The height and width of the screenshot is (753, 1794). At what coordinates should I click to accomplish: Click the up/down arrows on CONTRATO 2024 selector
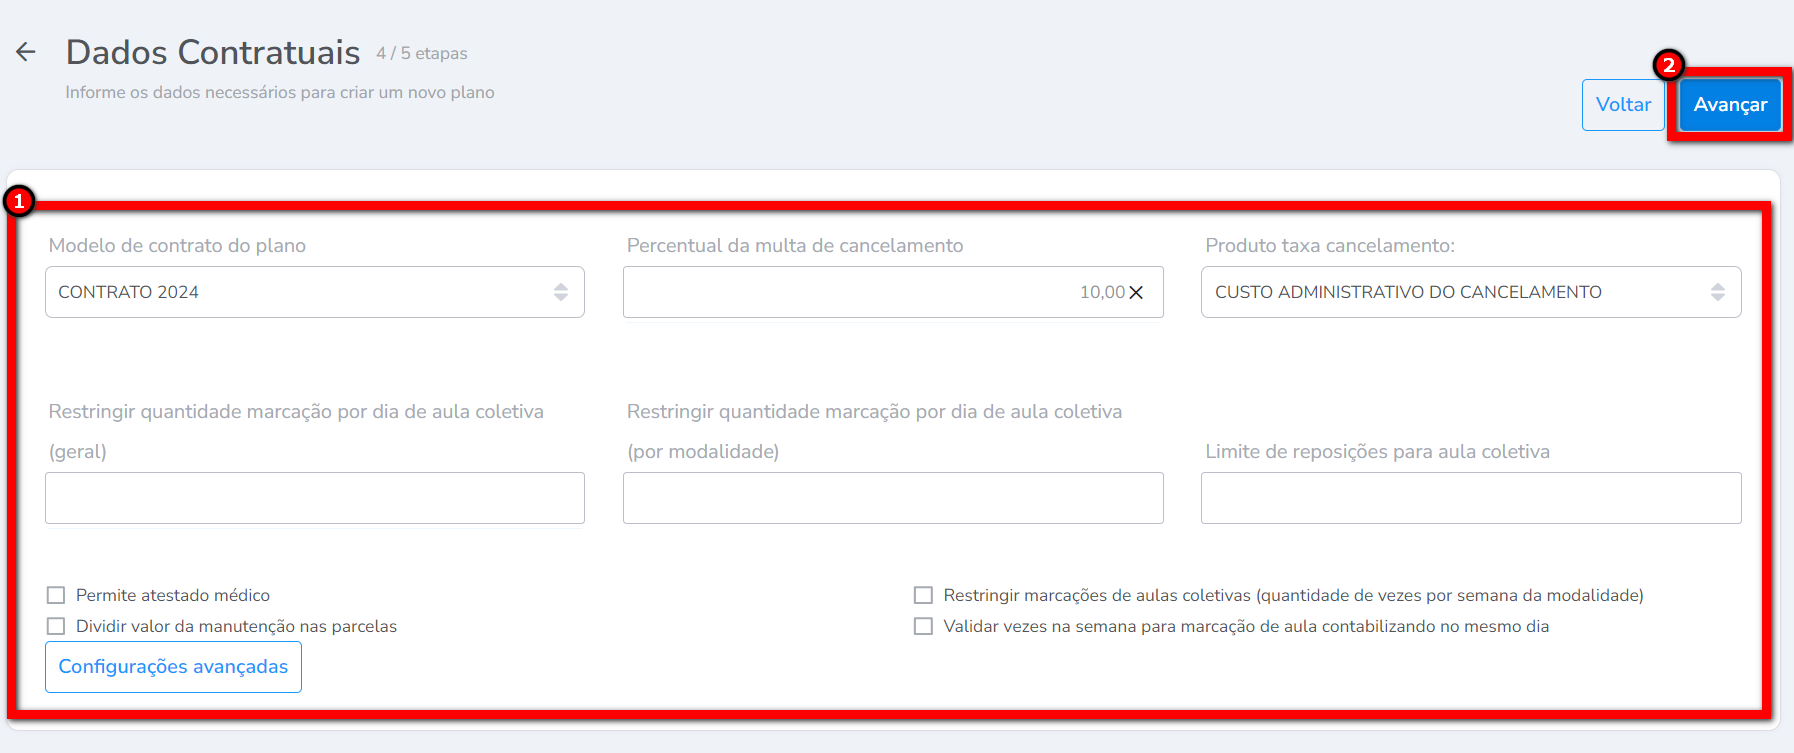click(561, 292)
